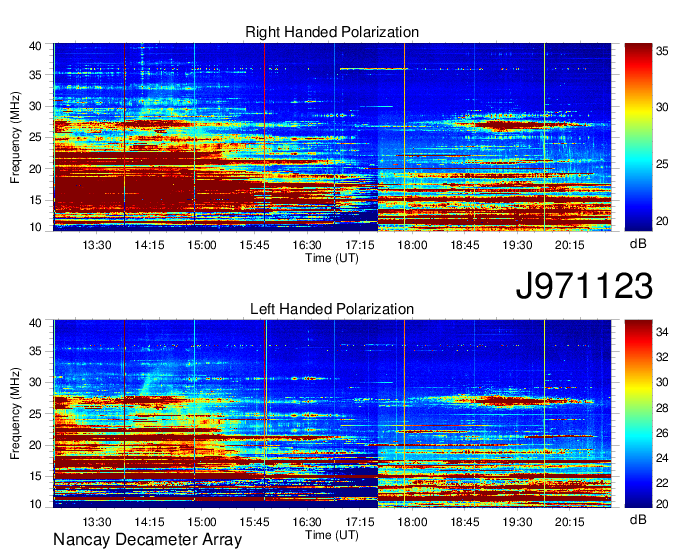Click the Right Handed Polarization spectrogram image

(332, 137)
